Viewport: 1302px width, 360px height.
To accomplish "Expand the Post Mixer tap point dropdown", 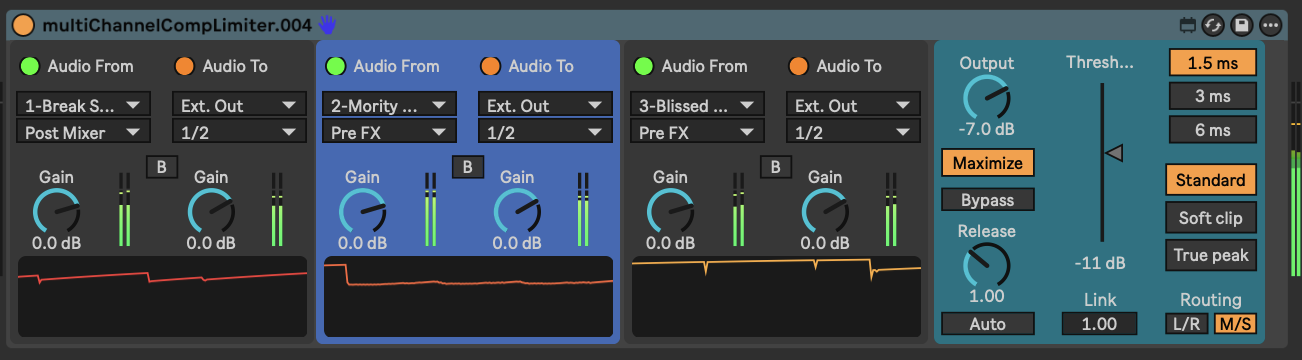I will pos(83,131).
